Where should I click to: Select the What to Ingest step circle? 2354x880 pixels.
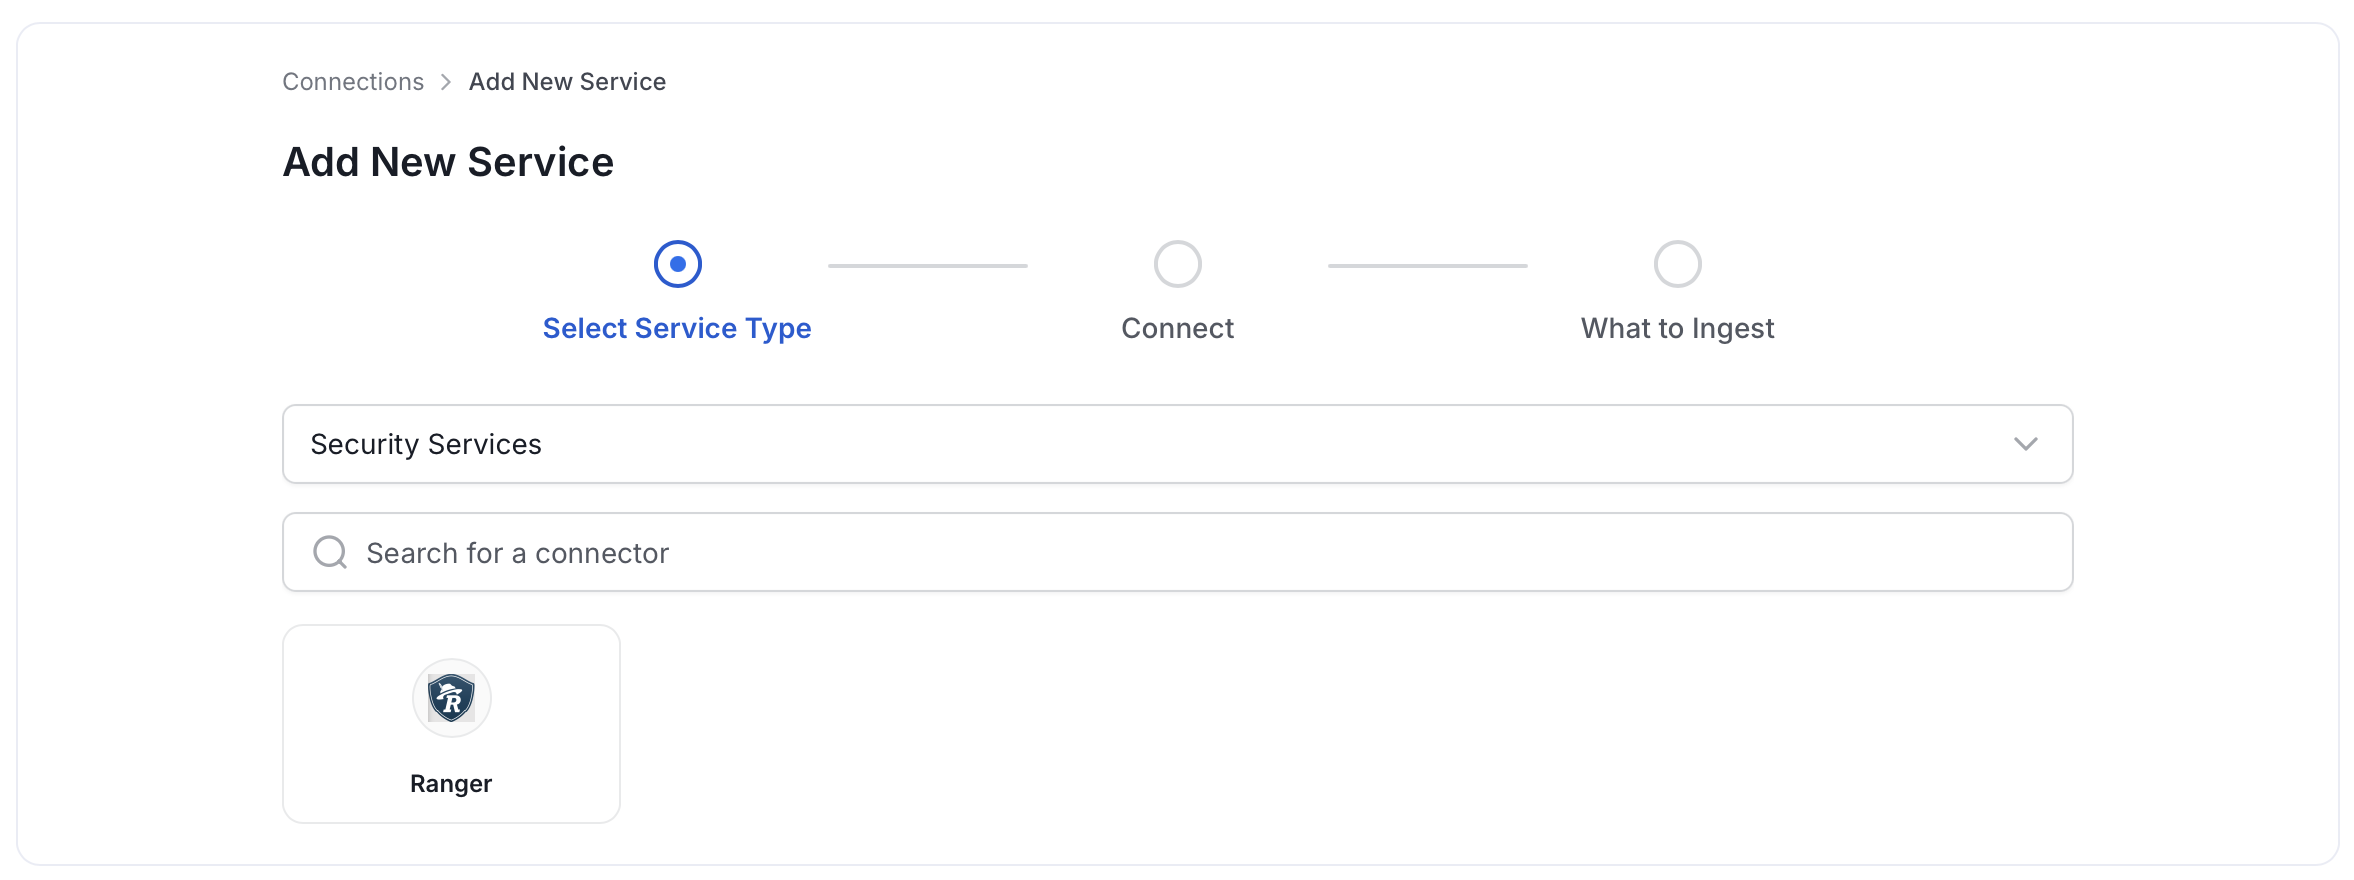[x=1678, y=264]
